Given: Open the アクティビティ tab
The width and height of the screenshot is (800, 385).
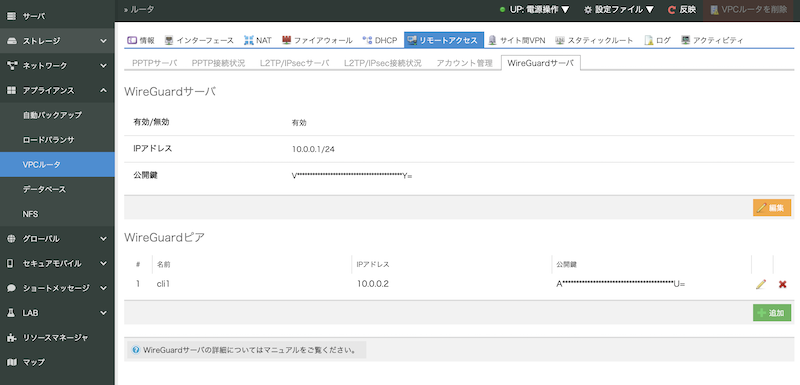Looking at the screenshot, I should coord(712,40).
